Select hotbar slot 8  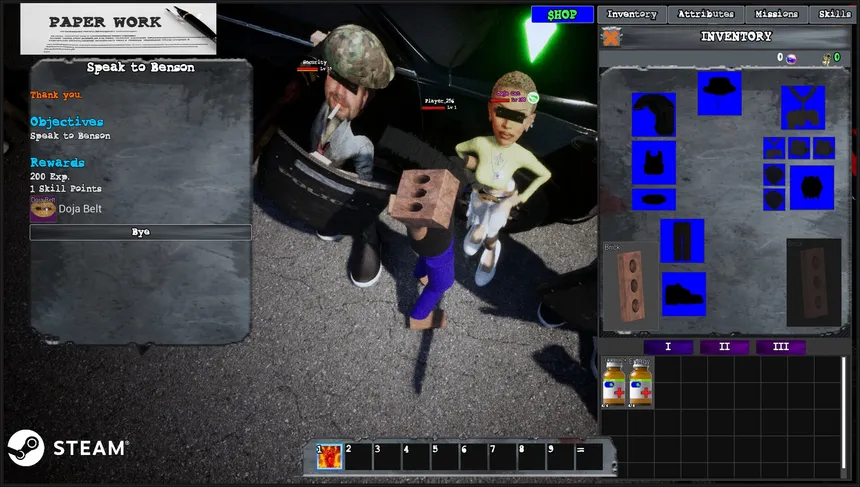click(x=531, y=457)
